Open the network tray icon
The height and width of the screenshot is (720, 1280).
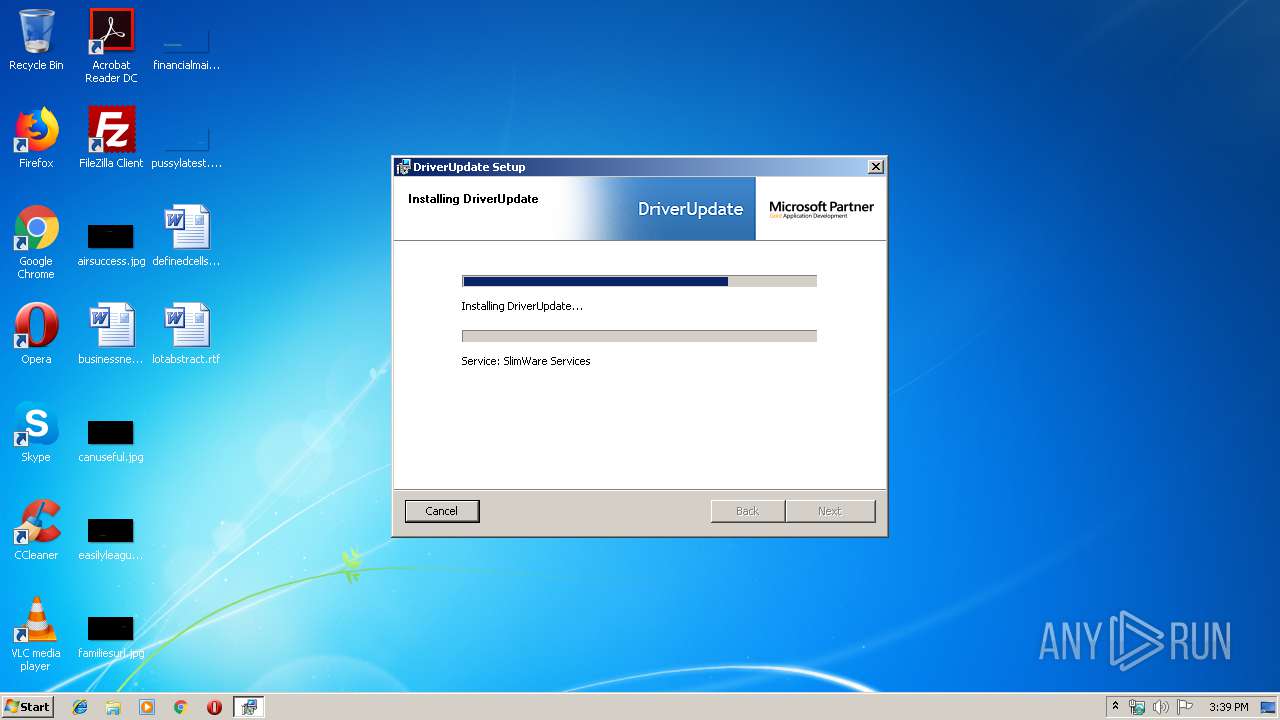point(1137,707)
